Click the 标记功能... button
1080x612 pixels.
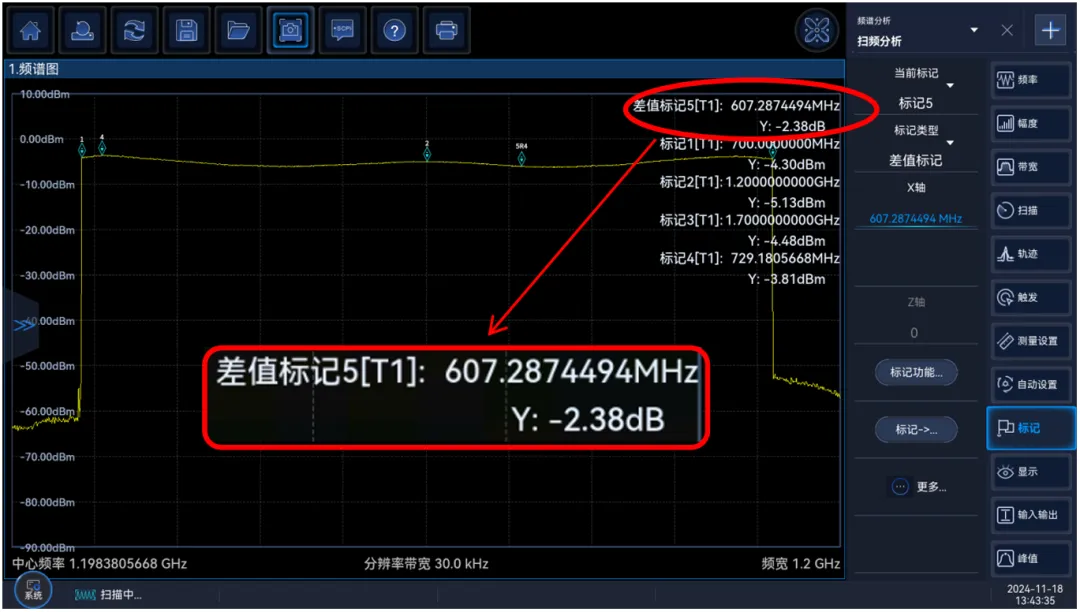tap(915, 373)
